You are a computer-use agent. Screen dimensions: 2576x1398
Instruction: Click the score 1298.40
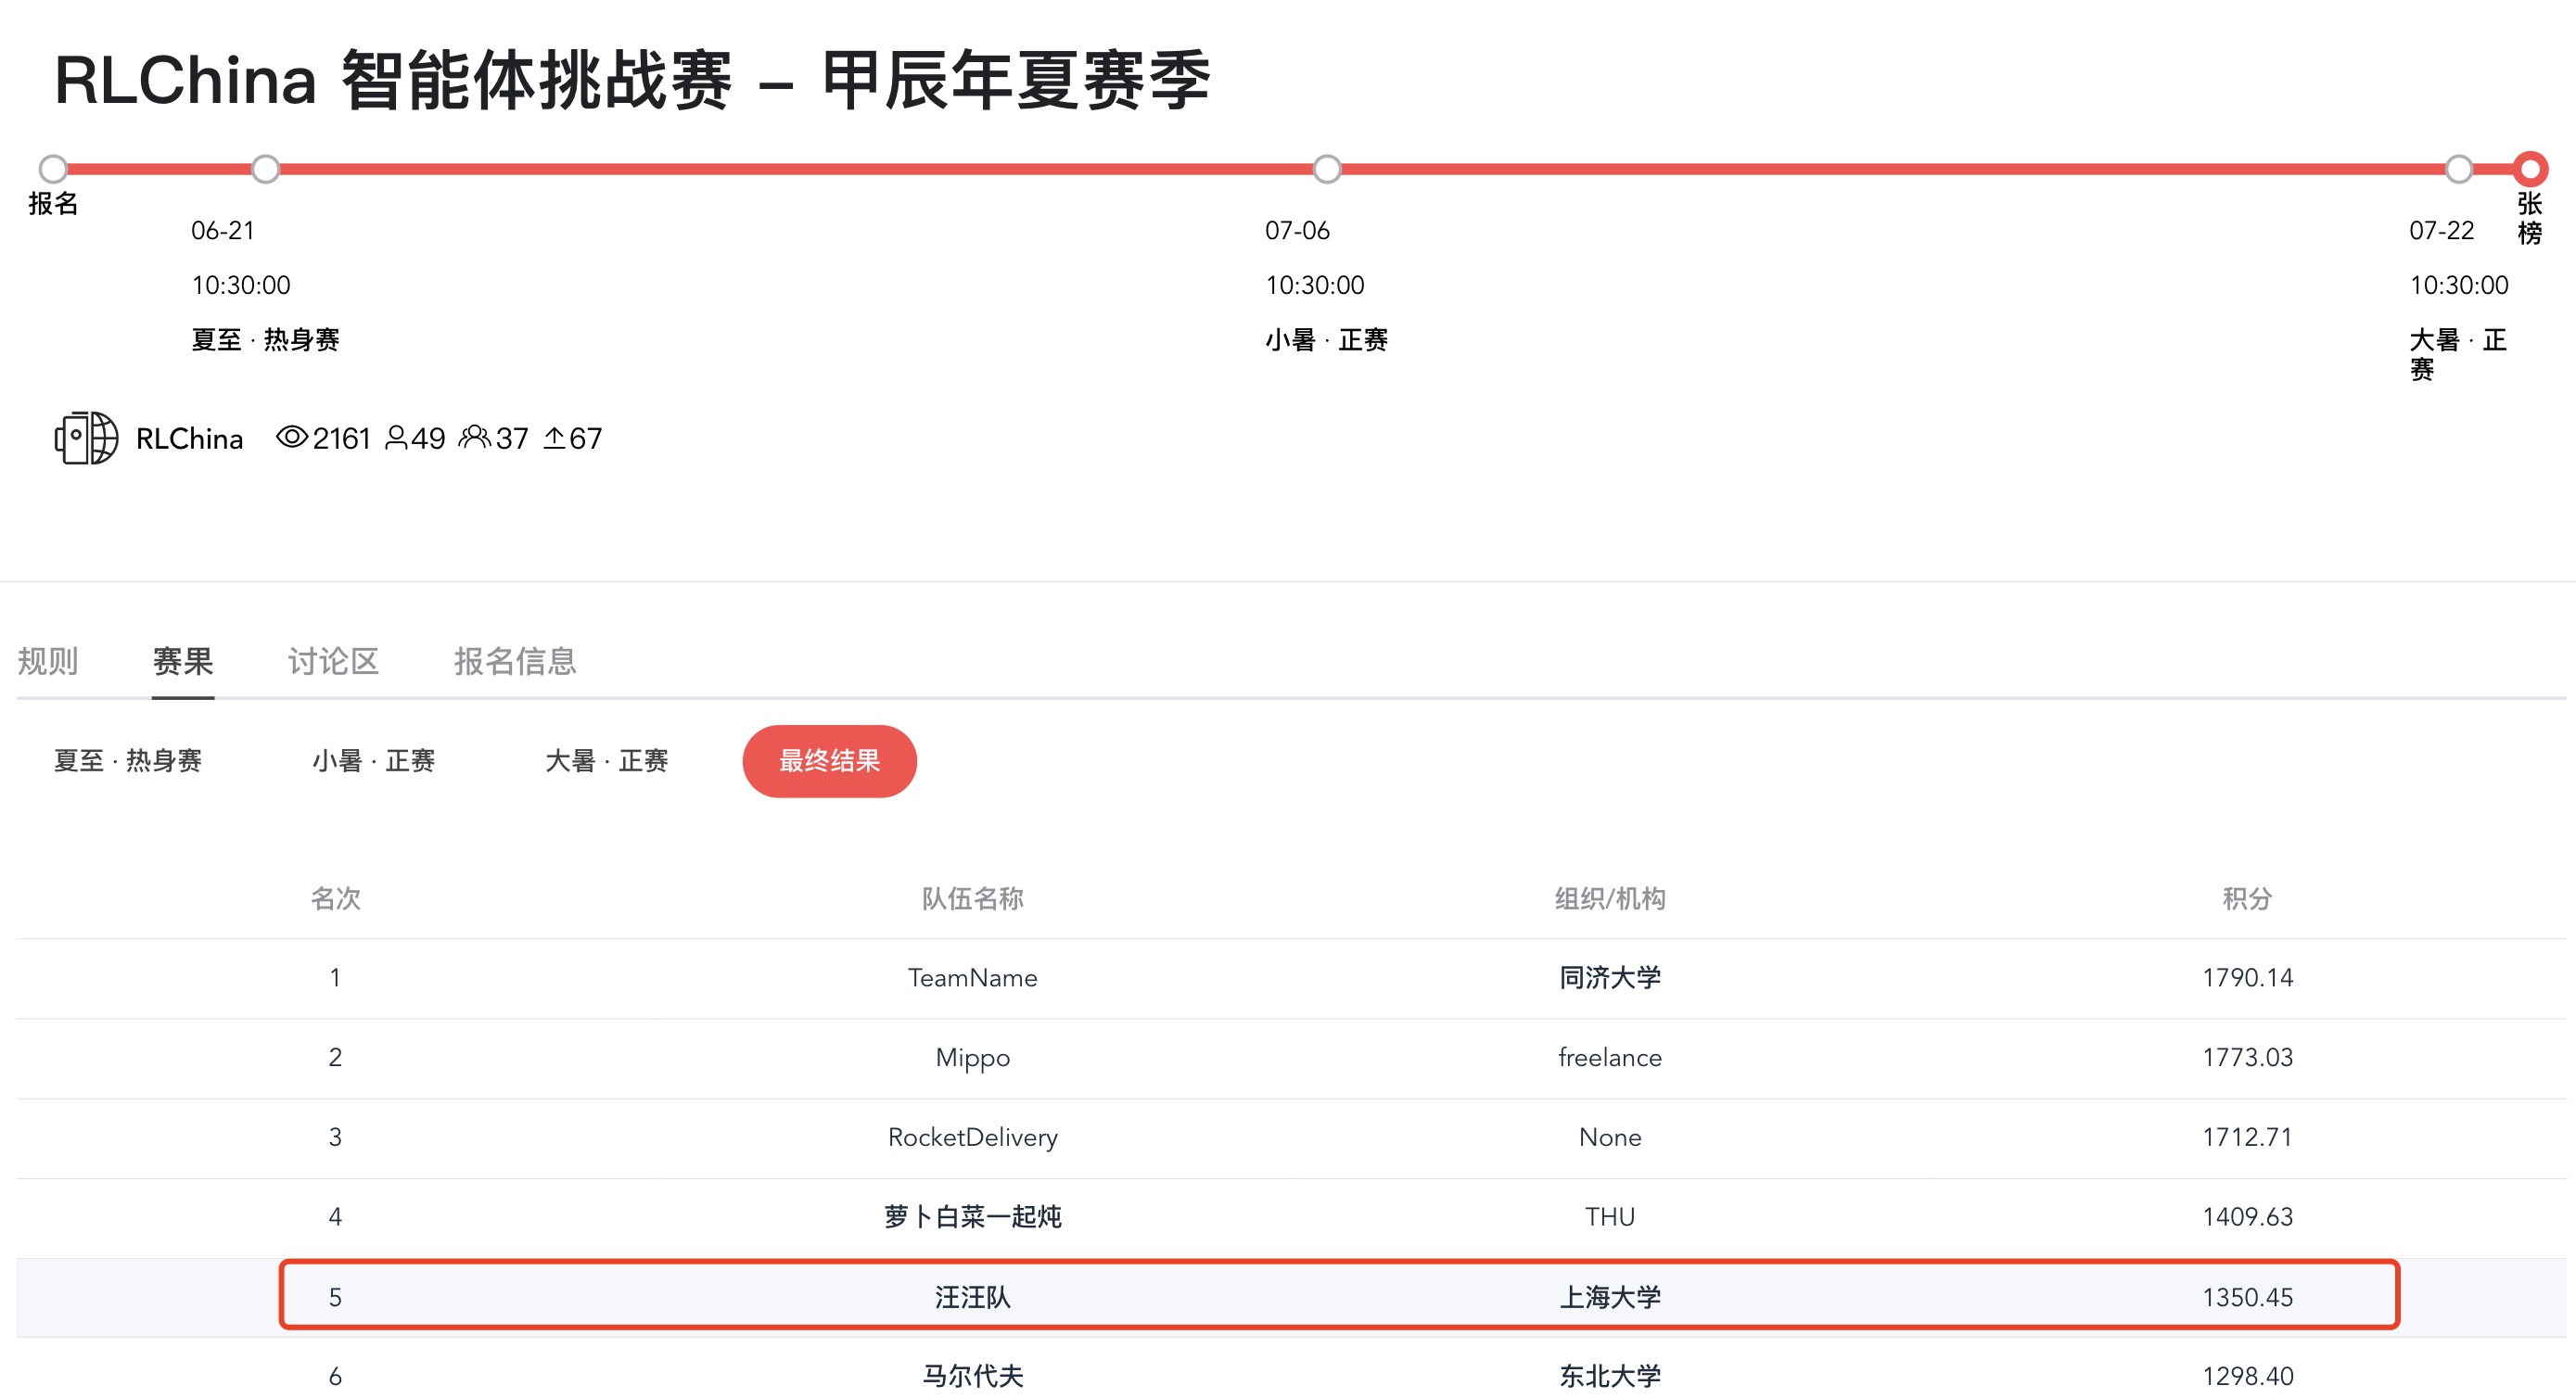[x=2247, y=1376]
